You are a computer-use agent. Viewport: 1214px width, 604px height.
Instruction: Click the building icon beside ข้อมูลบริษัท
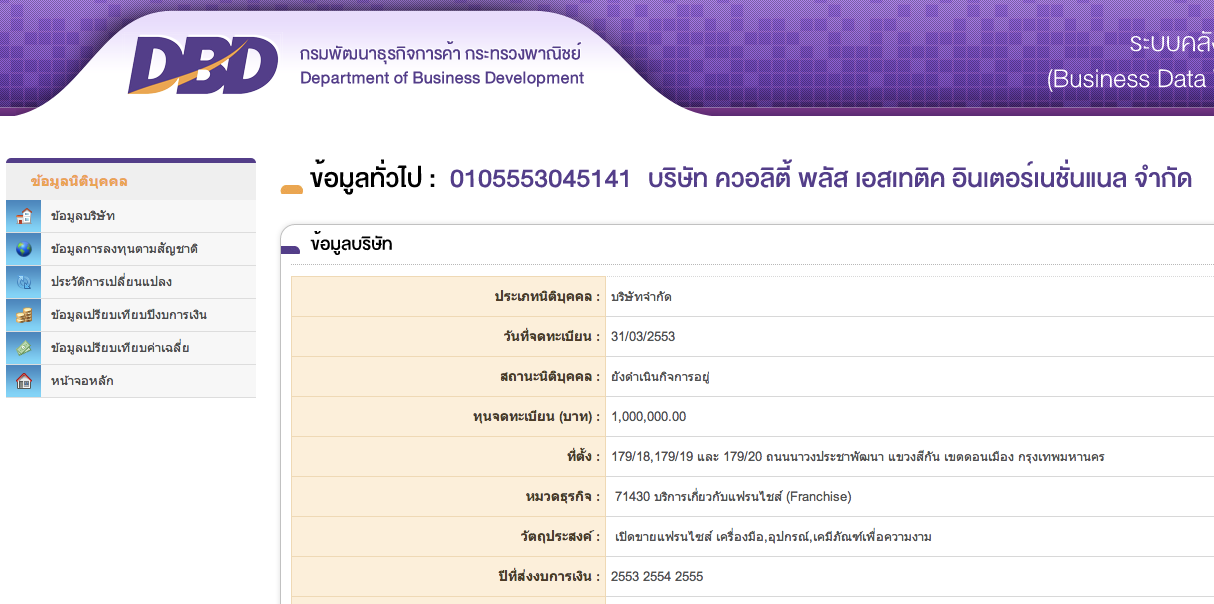(x=24, y=216)
